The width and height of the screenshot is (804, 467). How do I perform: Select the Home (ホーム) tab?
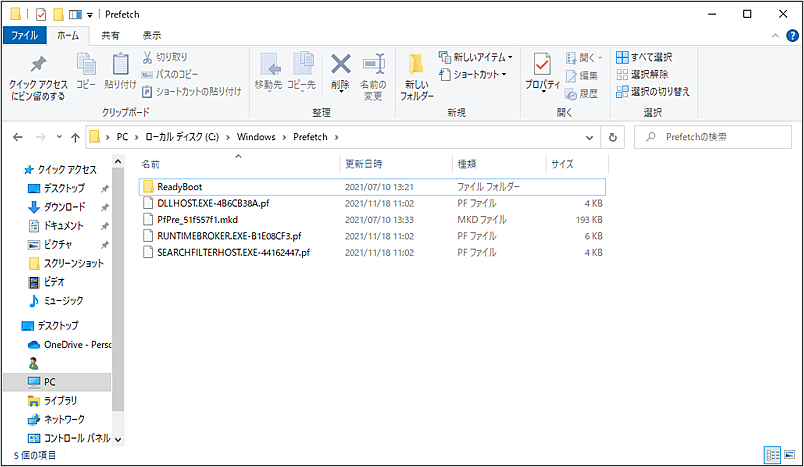tap(68, 35)
